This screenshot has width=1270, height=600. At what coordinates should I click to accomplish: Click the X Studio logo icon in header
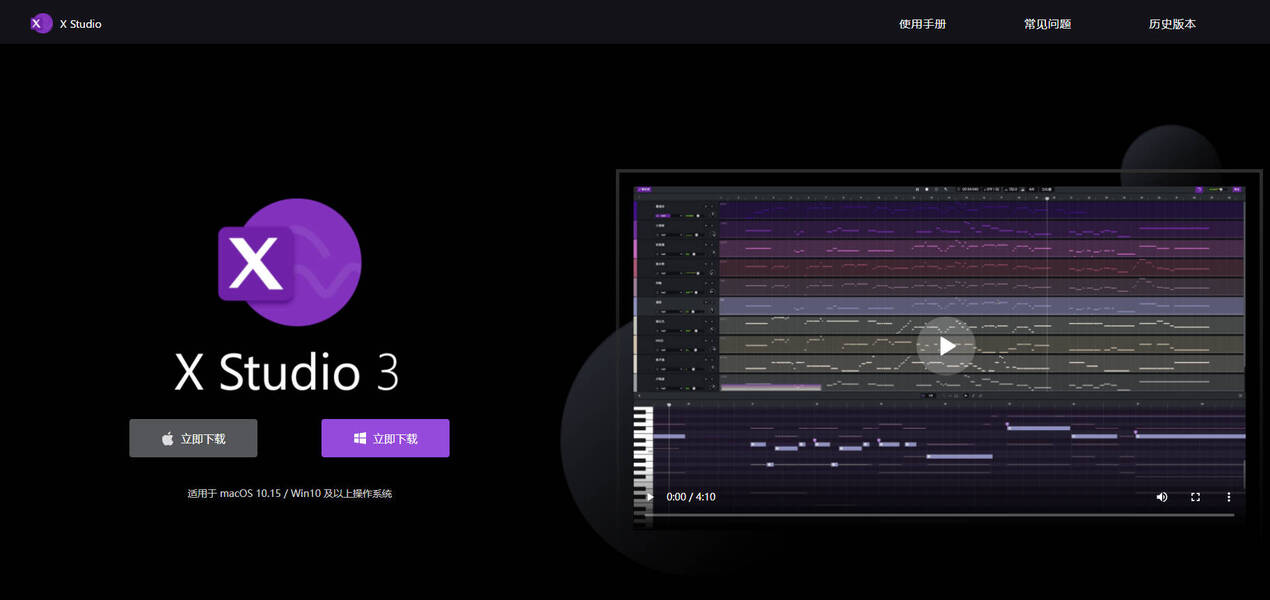pos(41,23)
